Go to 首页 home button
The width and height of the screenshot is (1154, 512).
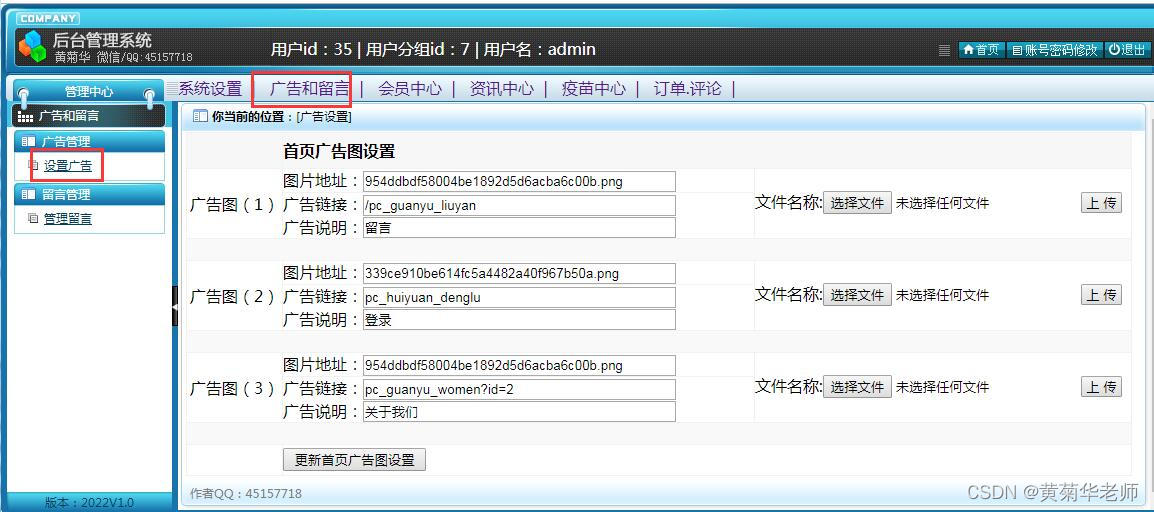(982, 50)
